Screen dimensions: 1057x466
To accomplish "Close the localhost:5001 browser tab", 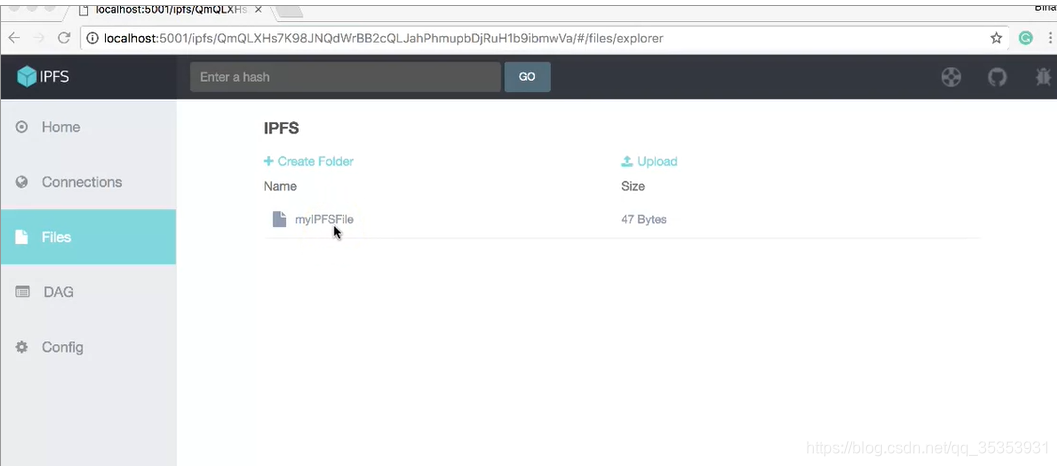I will pos(258,9).
